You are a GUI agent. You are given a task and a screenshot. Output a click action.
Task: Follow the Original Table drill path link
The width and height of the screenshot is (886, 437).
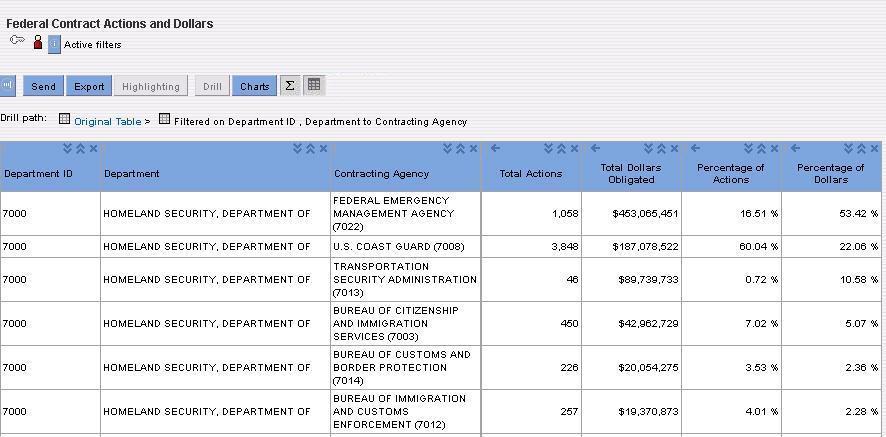(108, 122)
